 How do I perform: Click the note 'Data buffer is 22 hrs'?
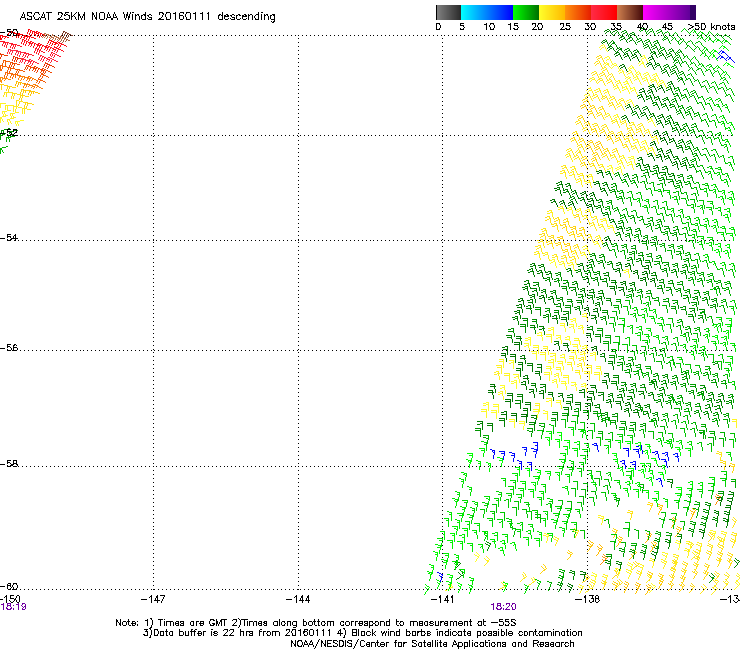(204, 633)
